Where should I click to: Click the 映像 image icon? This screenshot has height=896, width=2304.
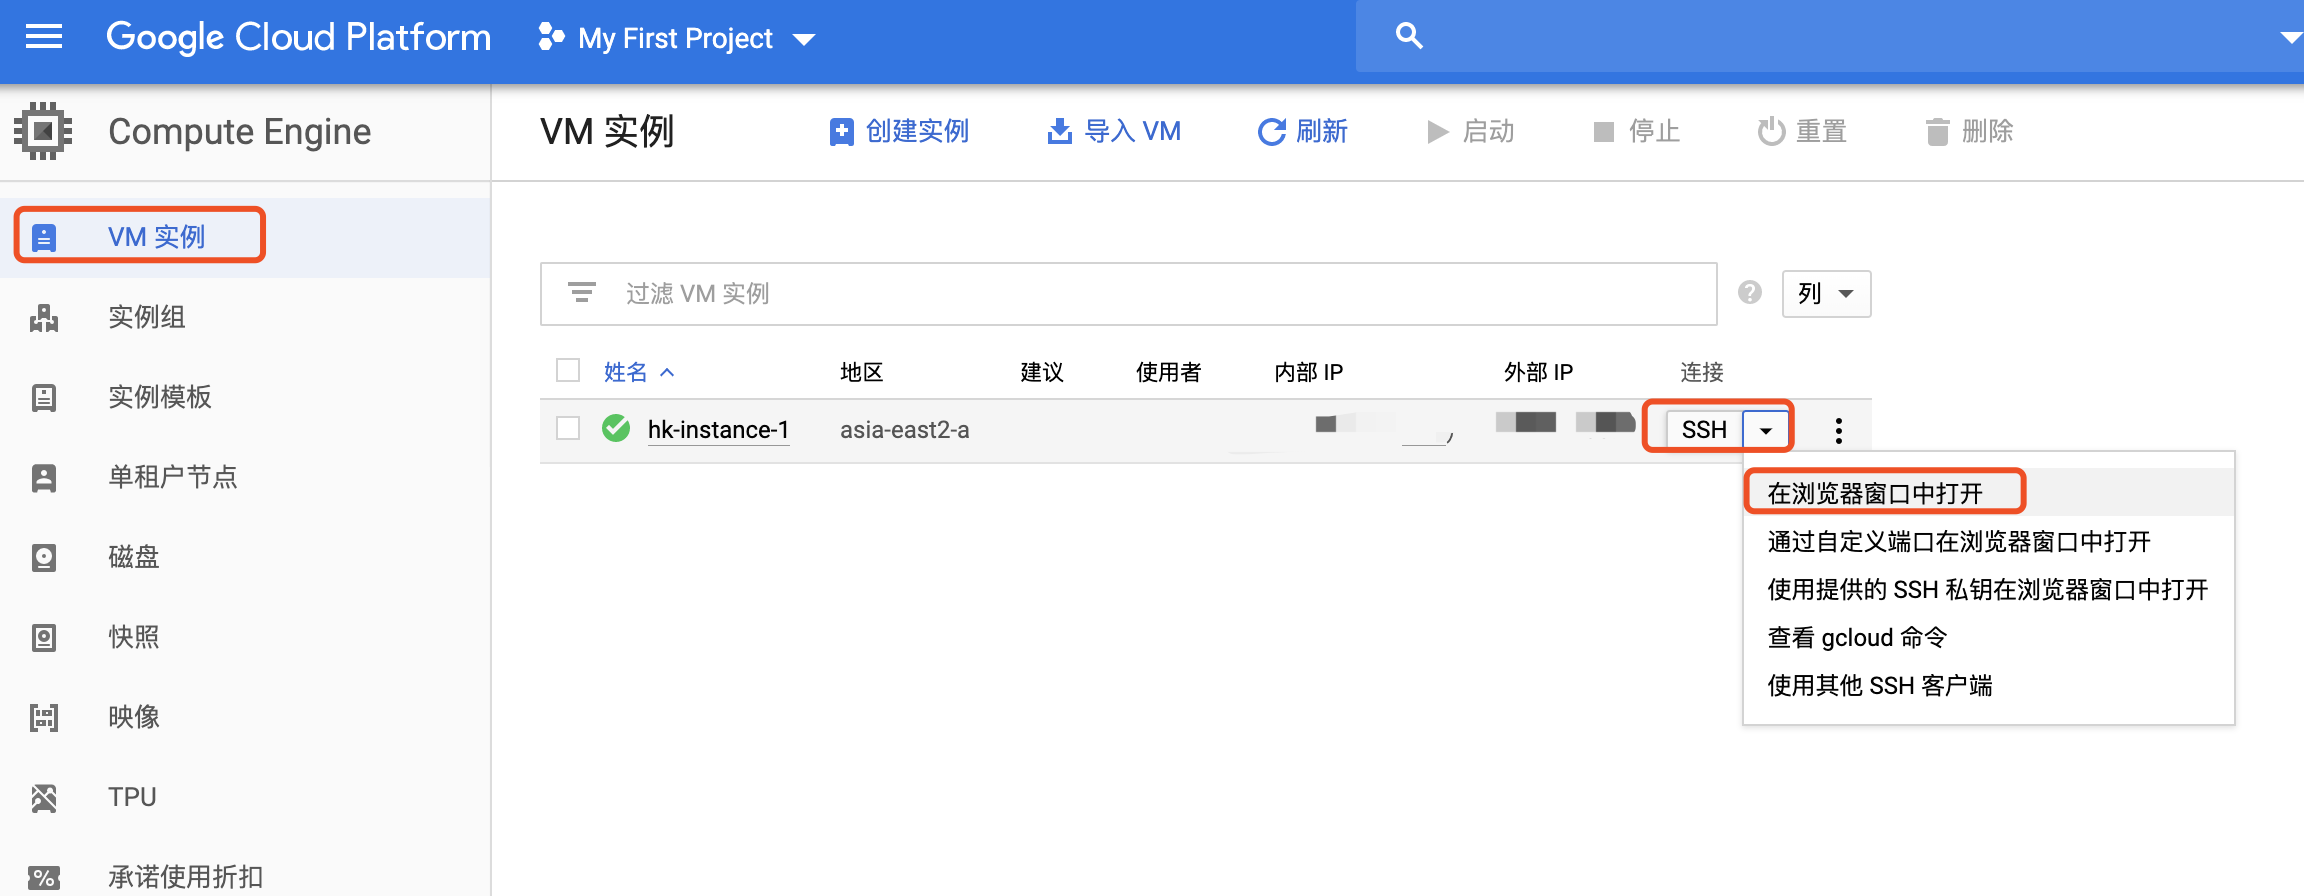tap(44, 717)
